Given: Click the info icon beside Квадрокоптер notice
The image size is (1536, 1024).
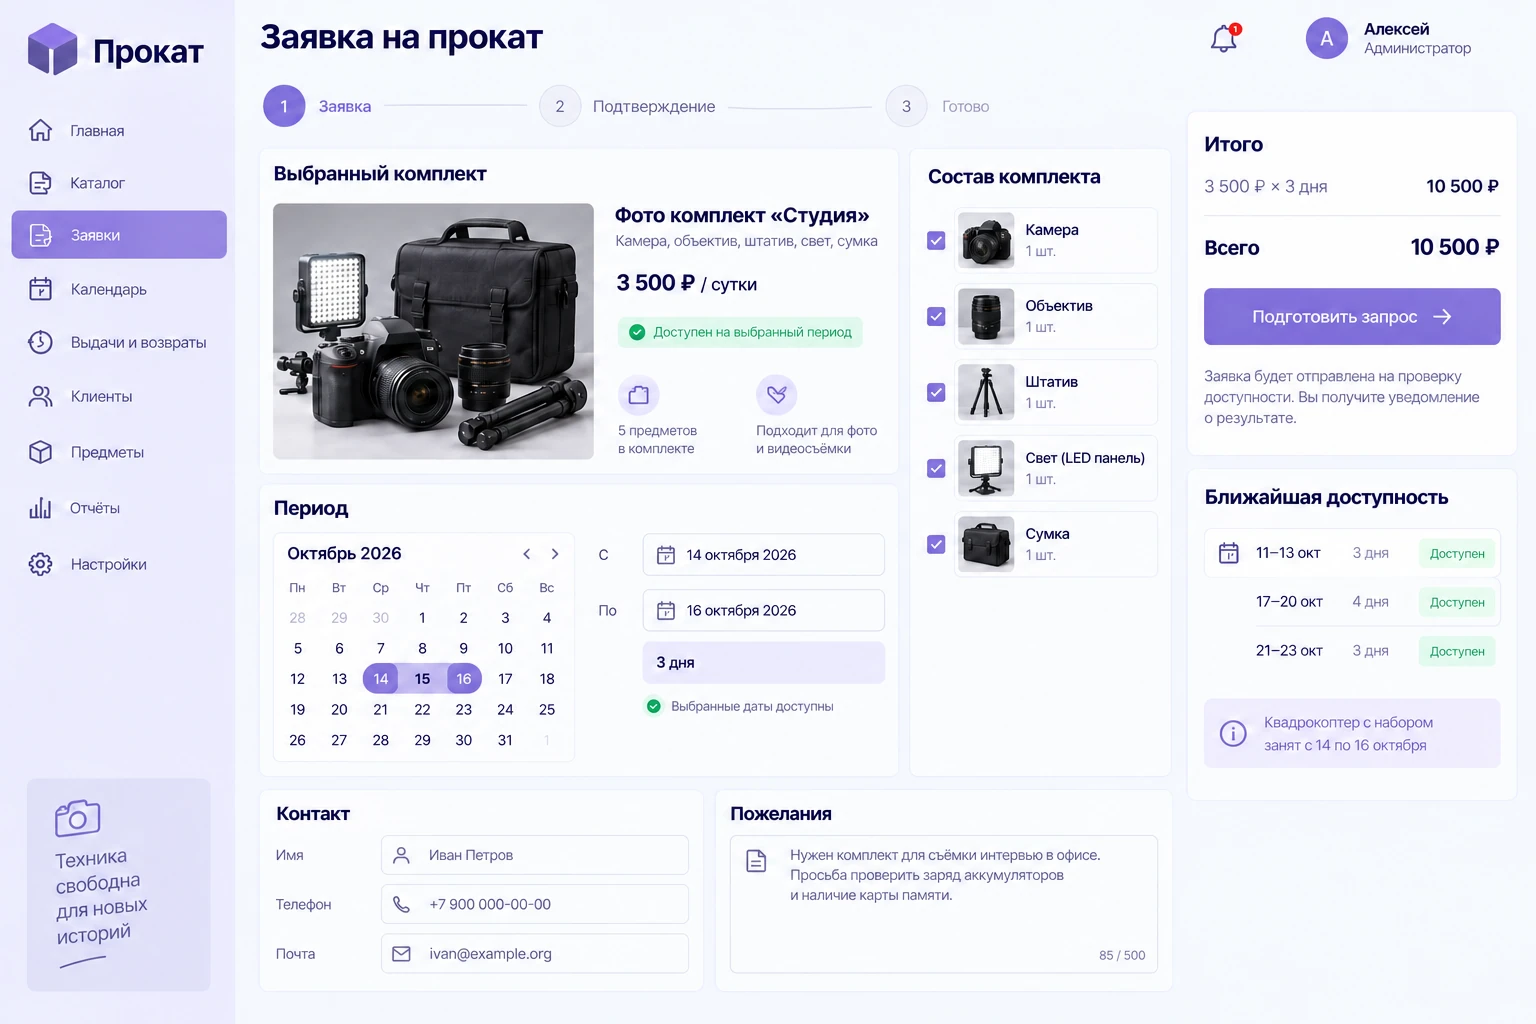Looking at the screenshot, I should coord(1233,734).
